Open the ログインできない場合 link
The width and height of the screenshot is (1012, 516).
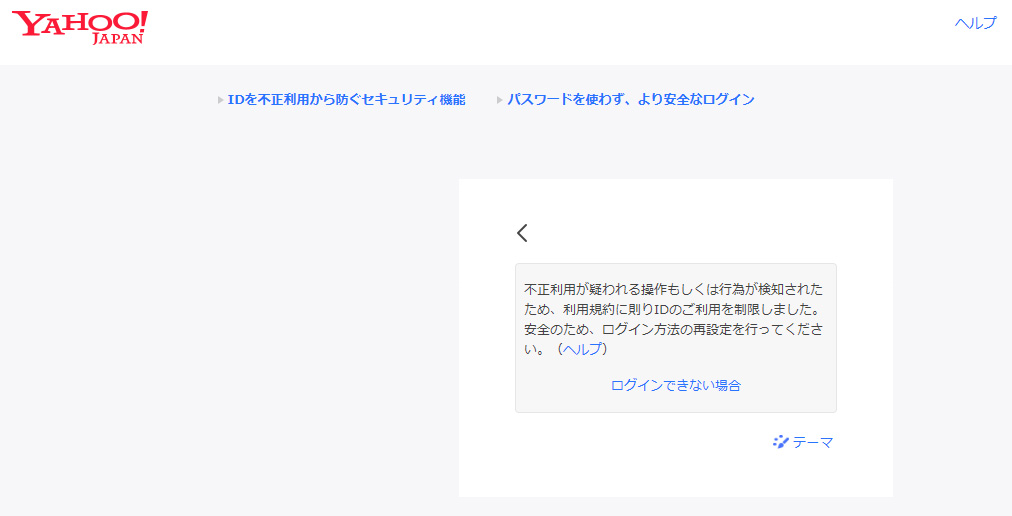coord(675,385)
